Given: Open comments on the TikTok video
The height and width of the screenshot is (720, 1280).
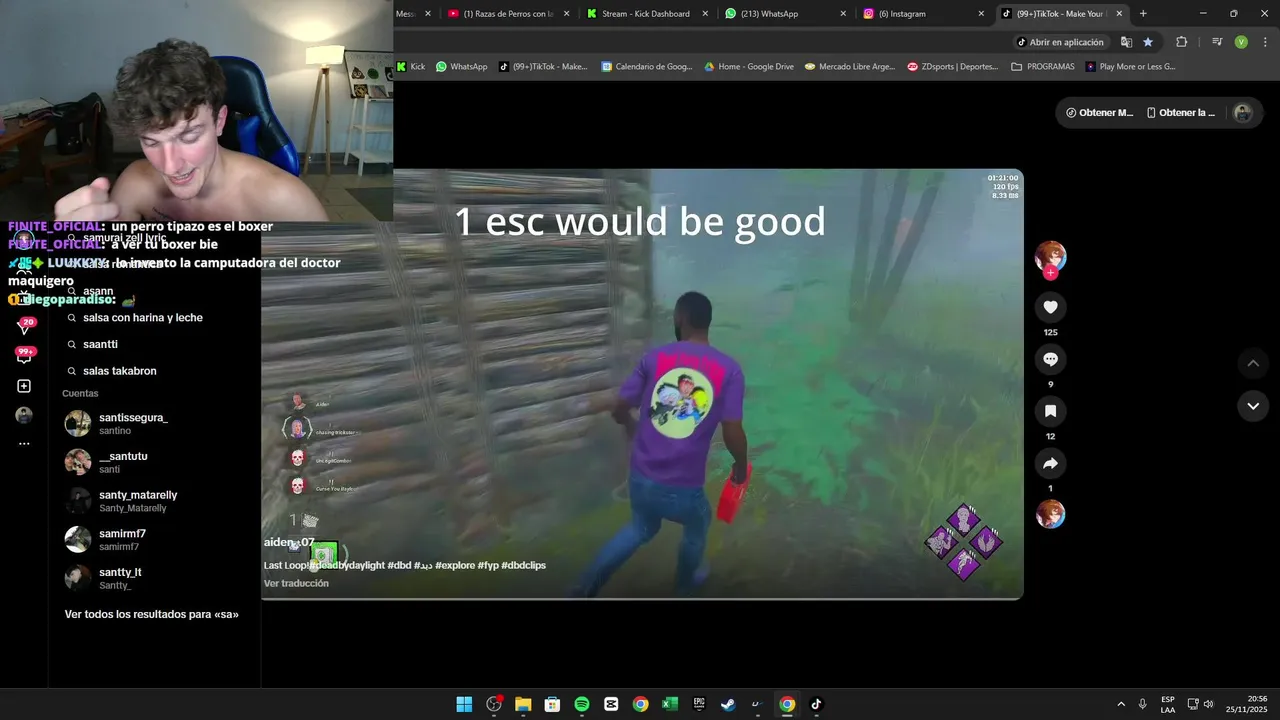Looking at the screenshot, I should 1050,359.
